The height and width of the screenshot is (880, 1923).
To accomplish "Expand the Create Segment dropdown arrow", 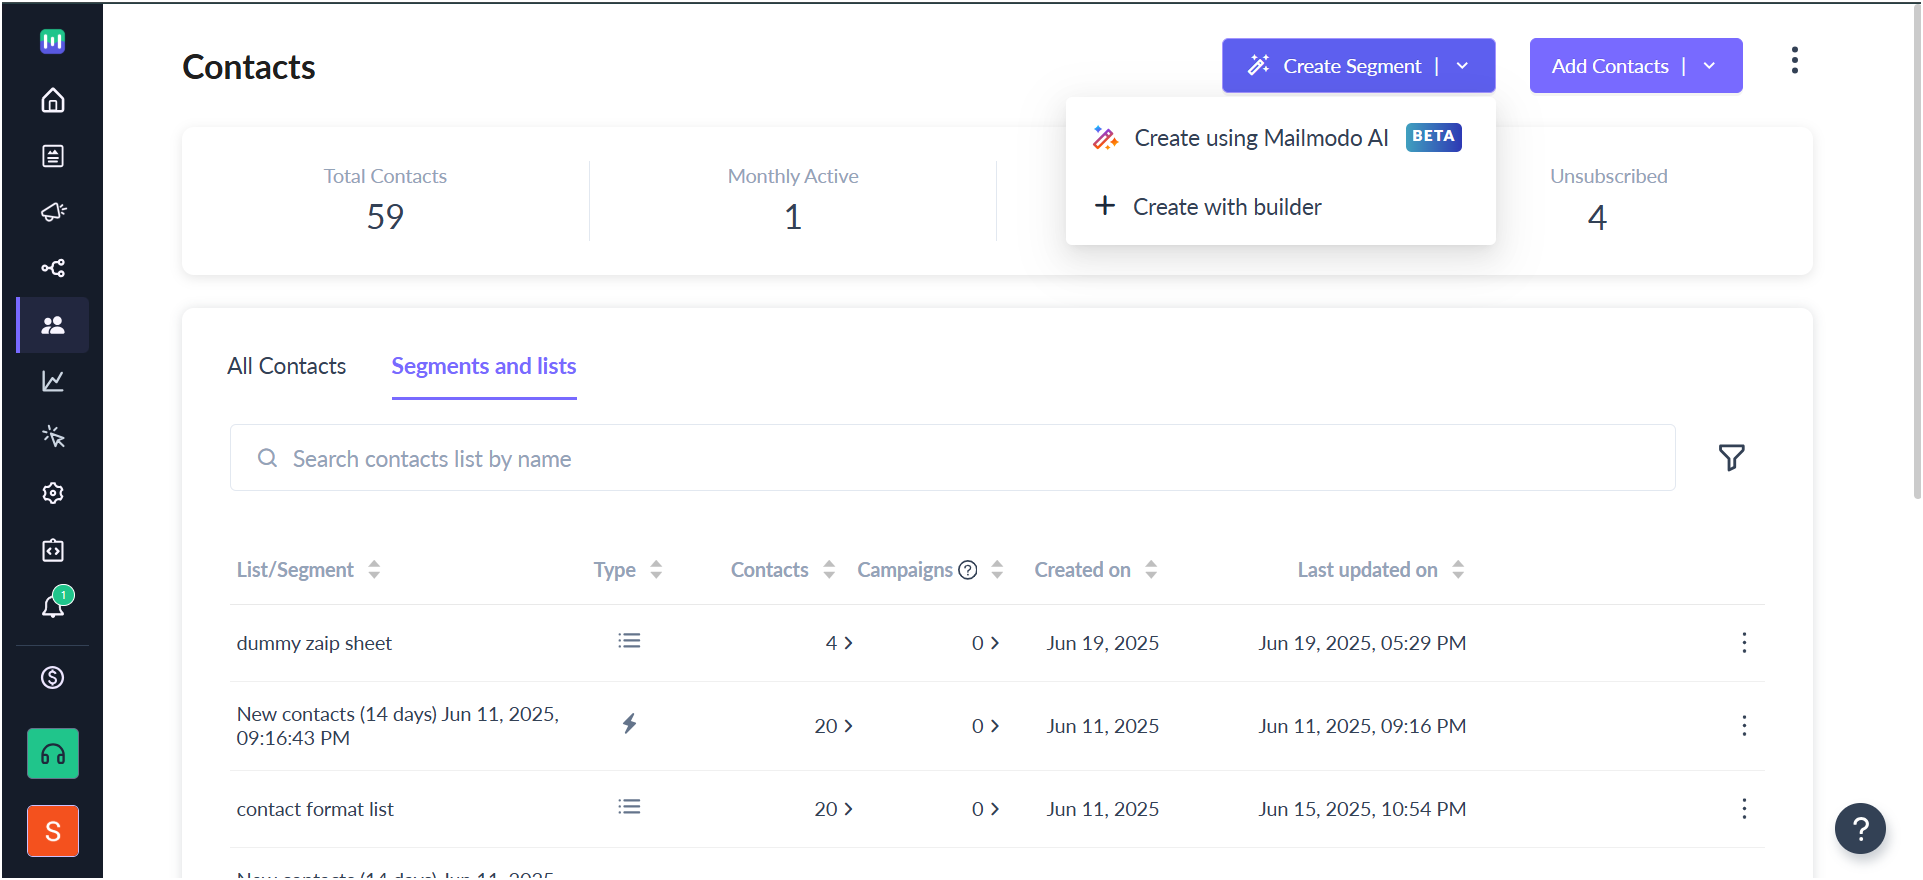I will (x=1463, y=66).
